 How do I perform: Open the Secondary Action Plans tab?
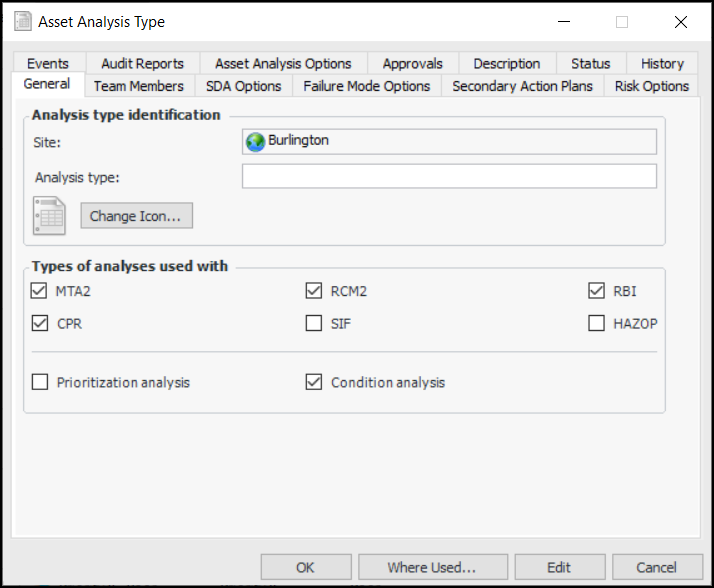(x=522, y=86)
